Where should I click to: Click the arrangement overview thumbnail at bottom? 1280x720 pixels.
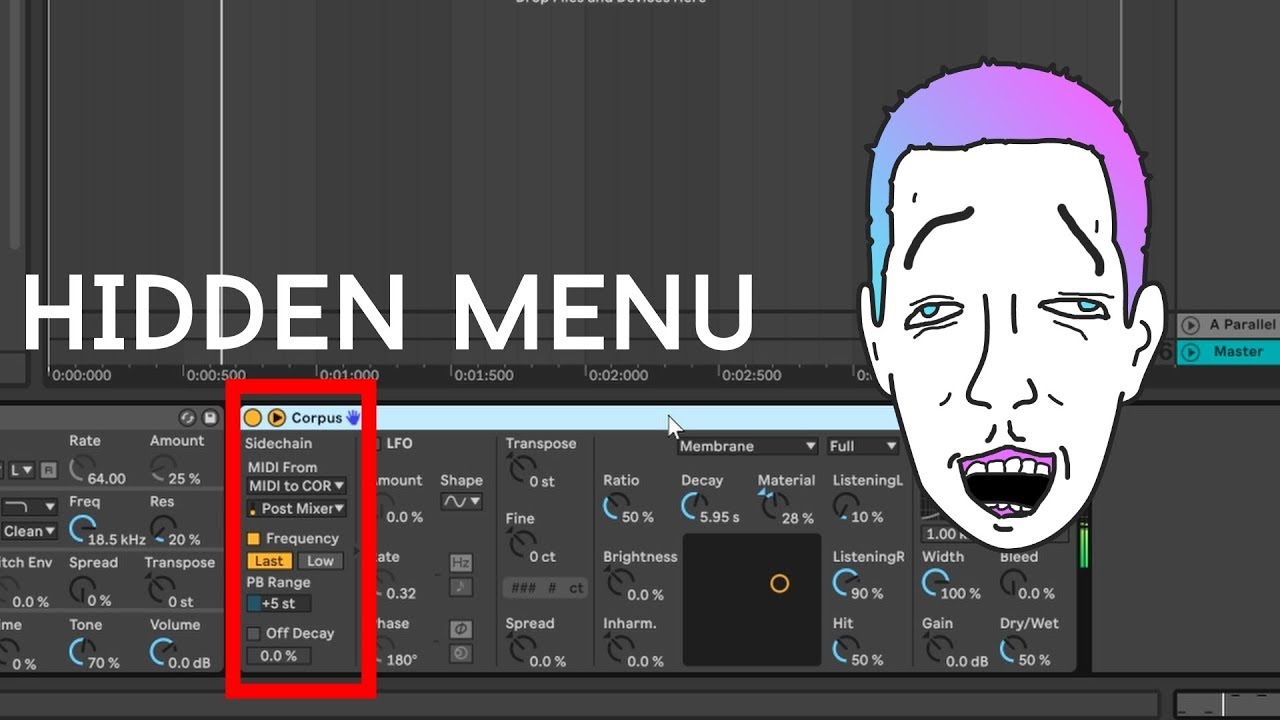click(1226, 704)
